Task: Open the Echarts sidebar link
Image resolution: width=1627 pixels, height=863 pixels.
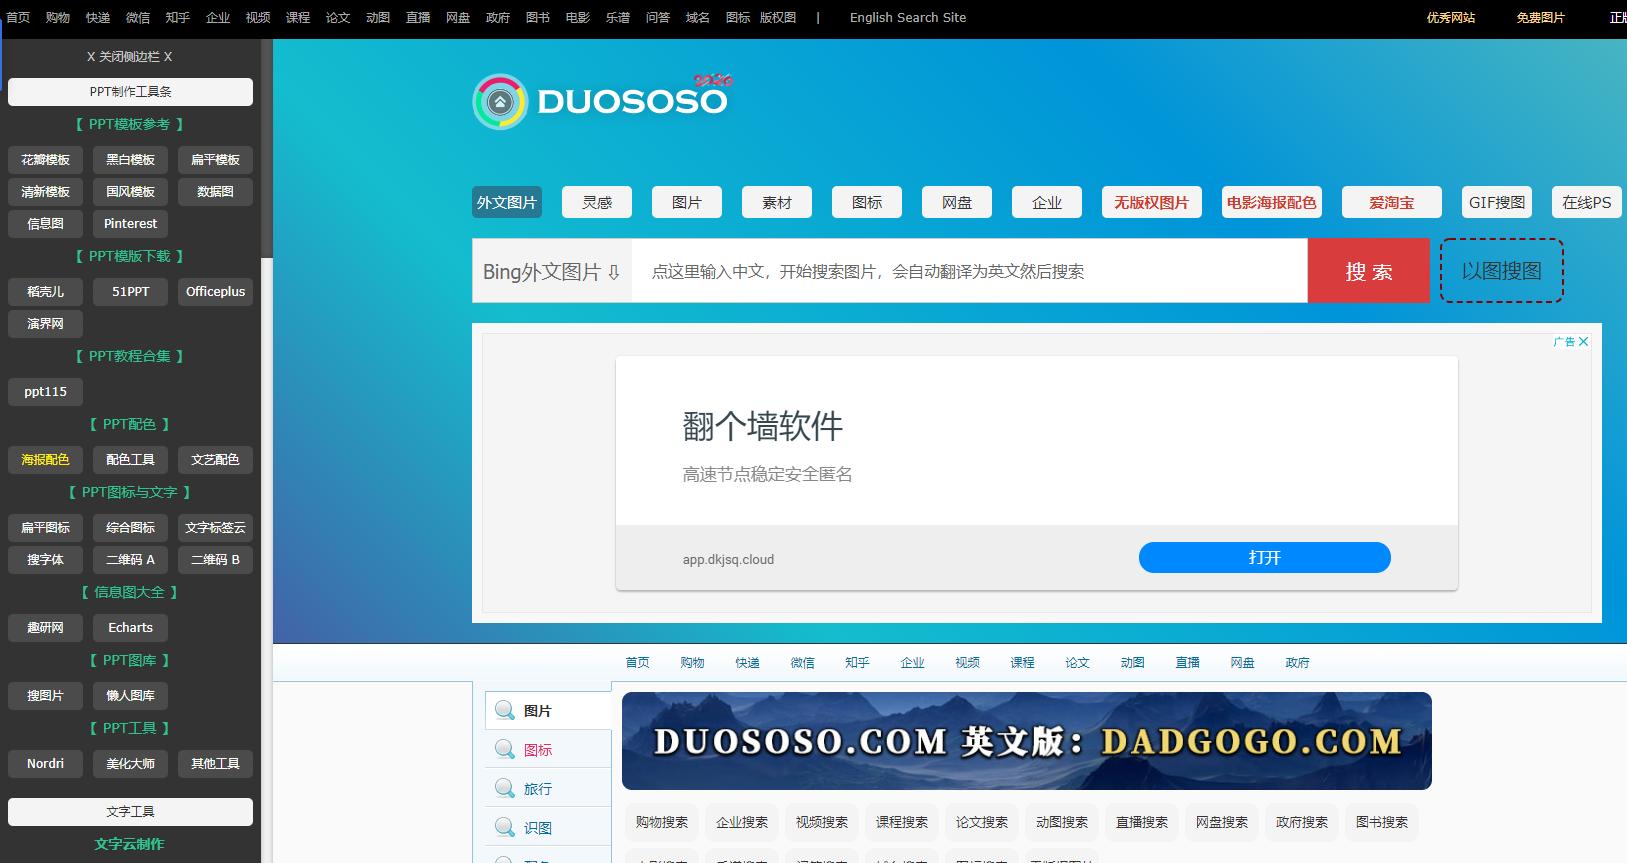Action: [130, 628]
